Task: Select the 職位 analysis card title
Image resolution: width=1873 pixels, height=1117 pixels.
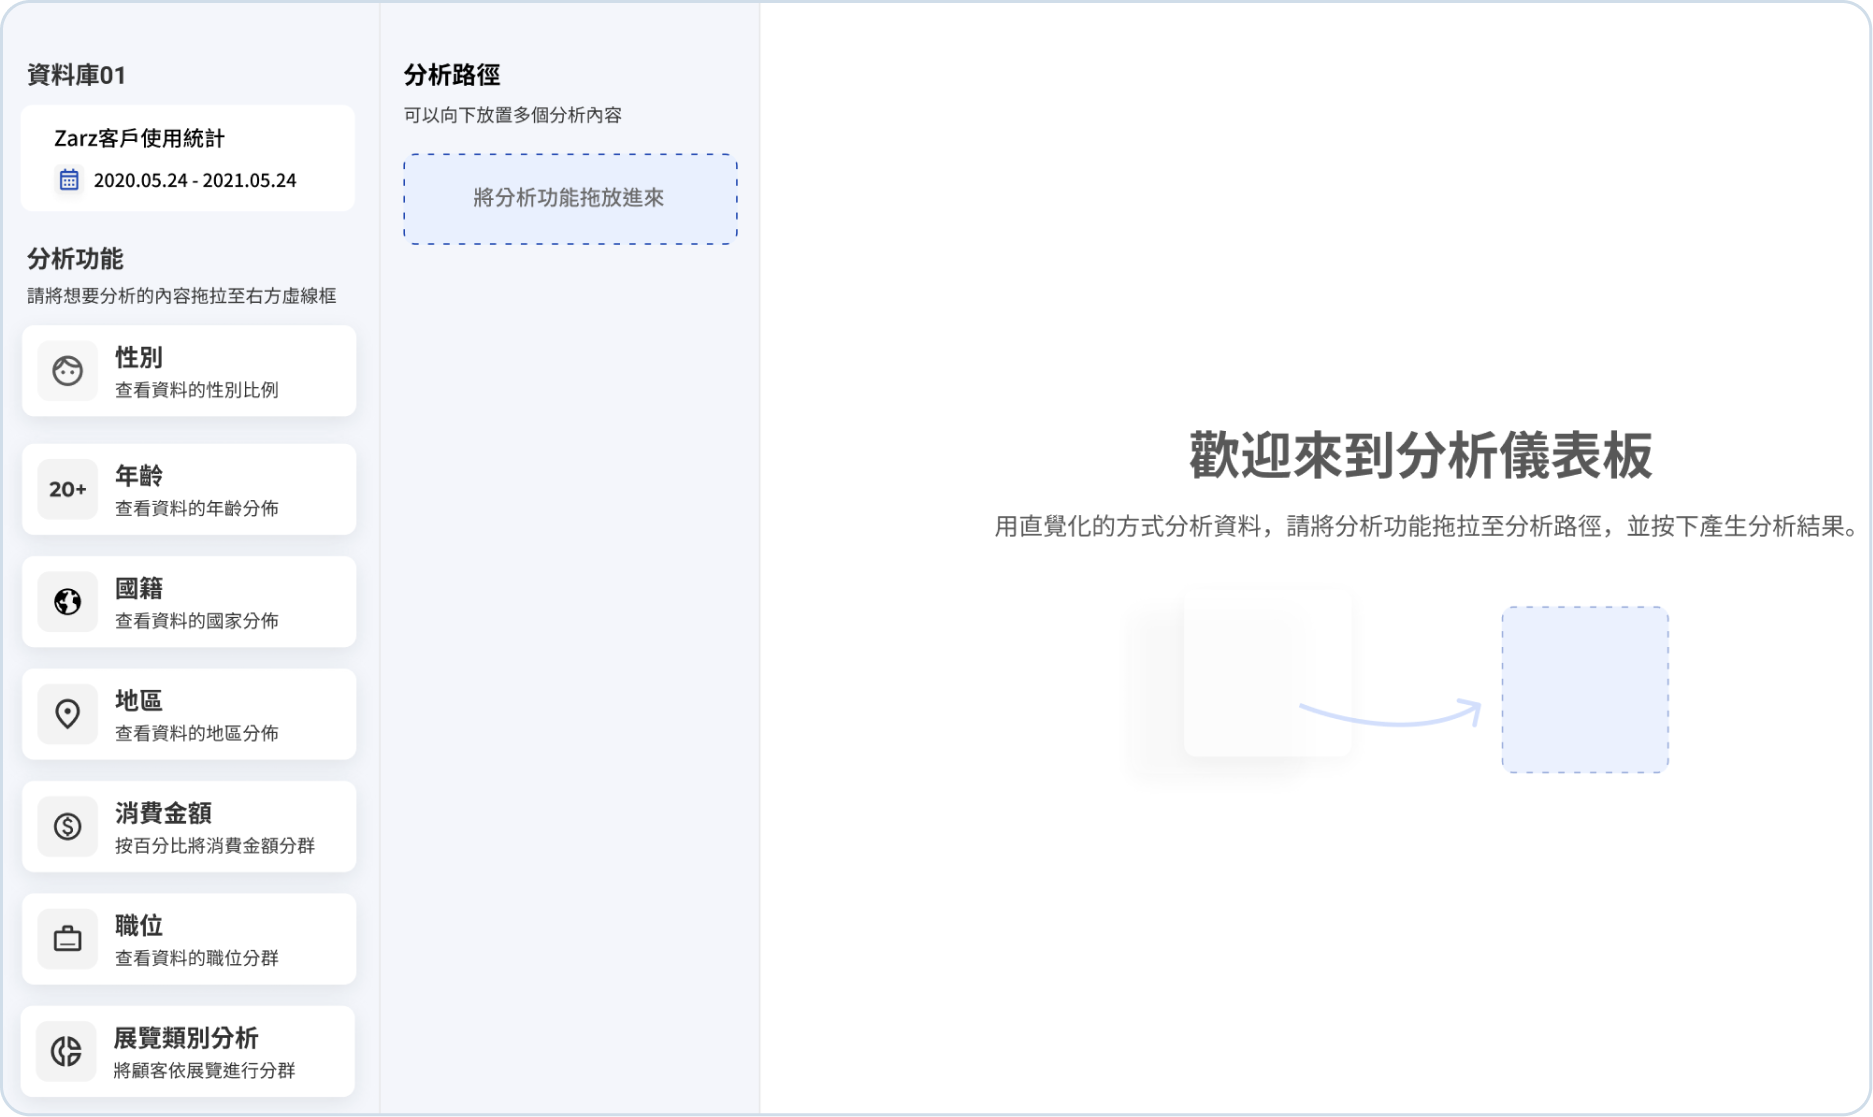Action: (139, 925)
